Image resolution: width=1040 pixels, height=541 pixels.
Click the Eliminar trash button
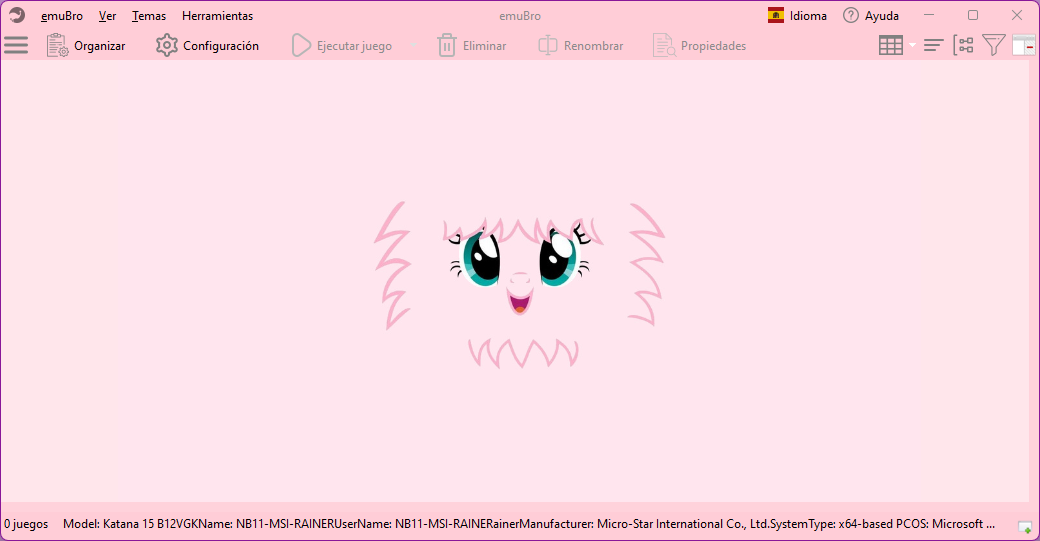[472, 46]
